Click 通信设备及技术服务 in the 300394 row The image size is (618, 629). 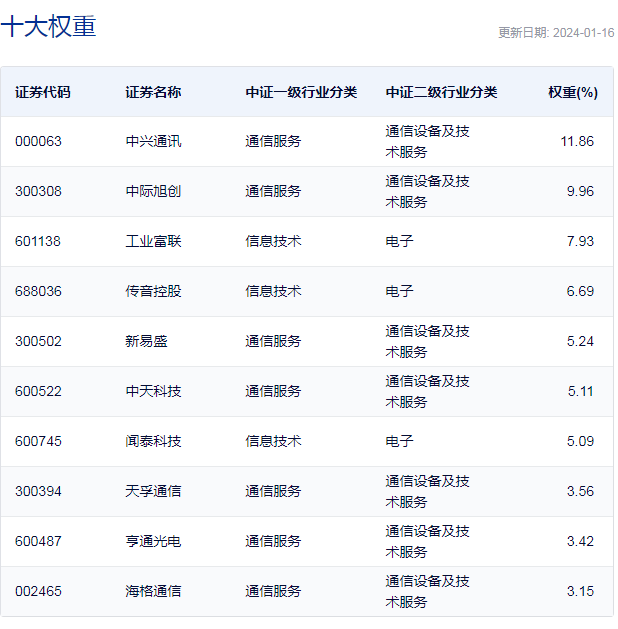[x=427, y=491]
